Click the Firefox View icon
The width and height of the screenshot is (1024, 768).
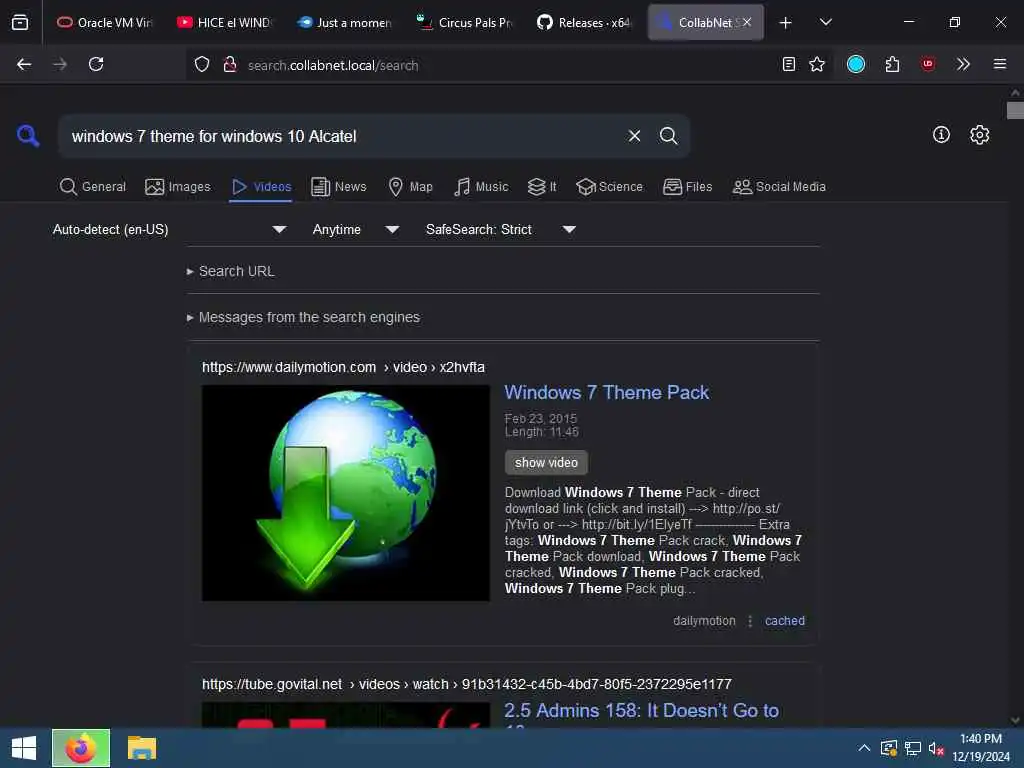coord(20,22)
